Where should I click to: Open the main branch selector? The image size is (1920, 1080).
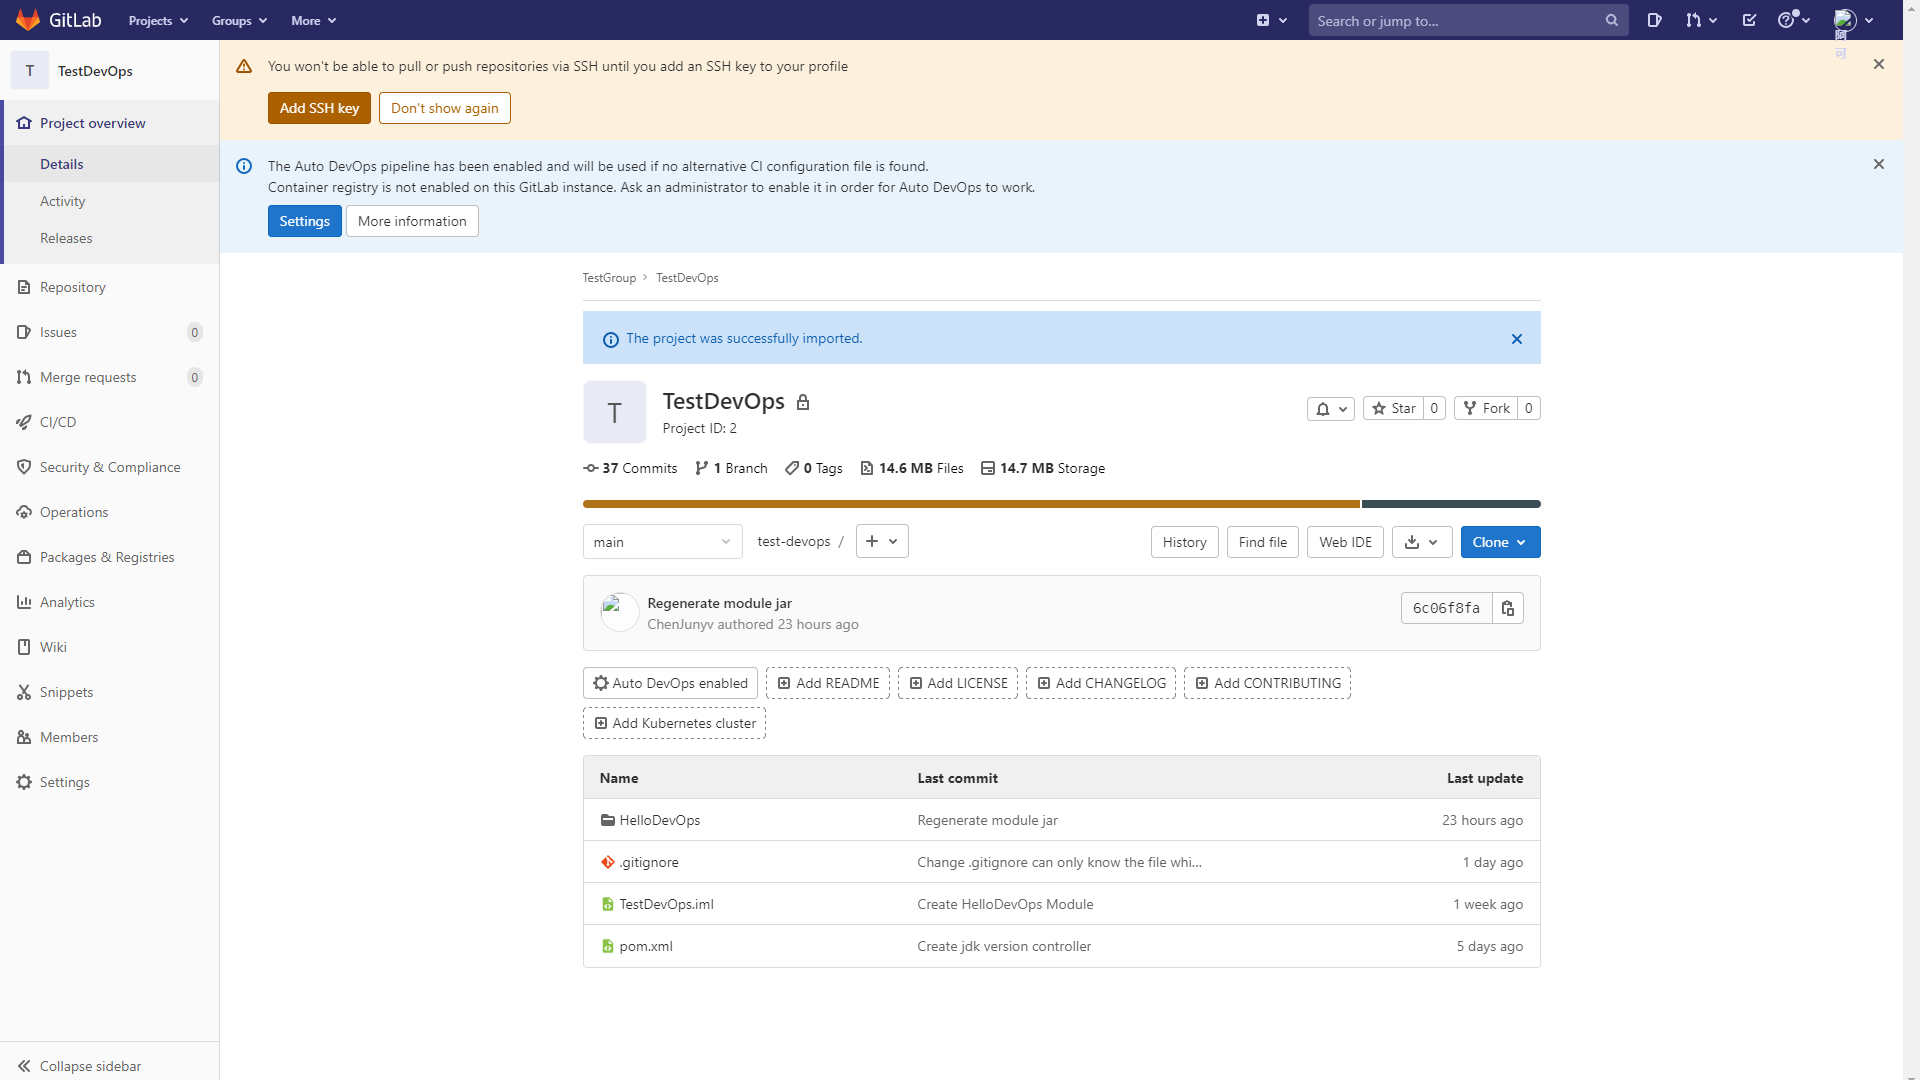[x=662, y=542]
